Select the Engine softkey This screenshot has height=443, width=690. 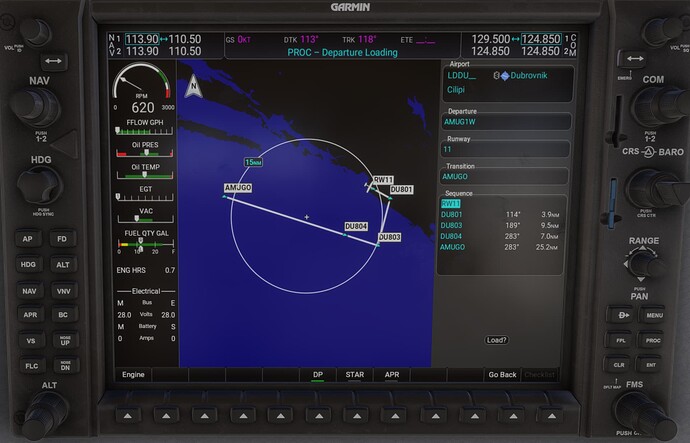[133, 374]
